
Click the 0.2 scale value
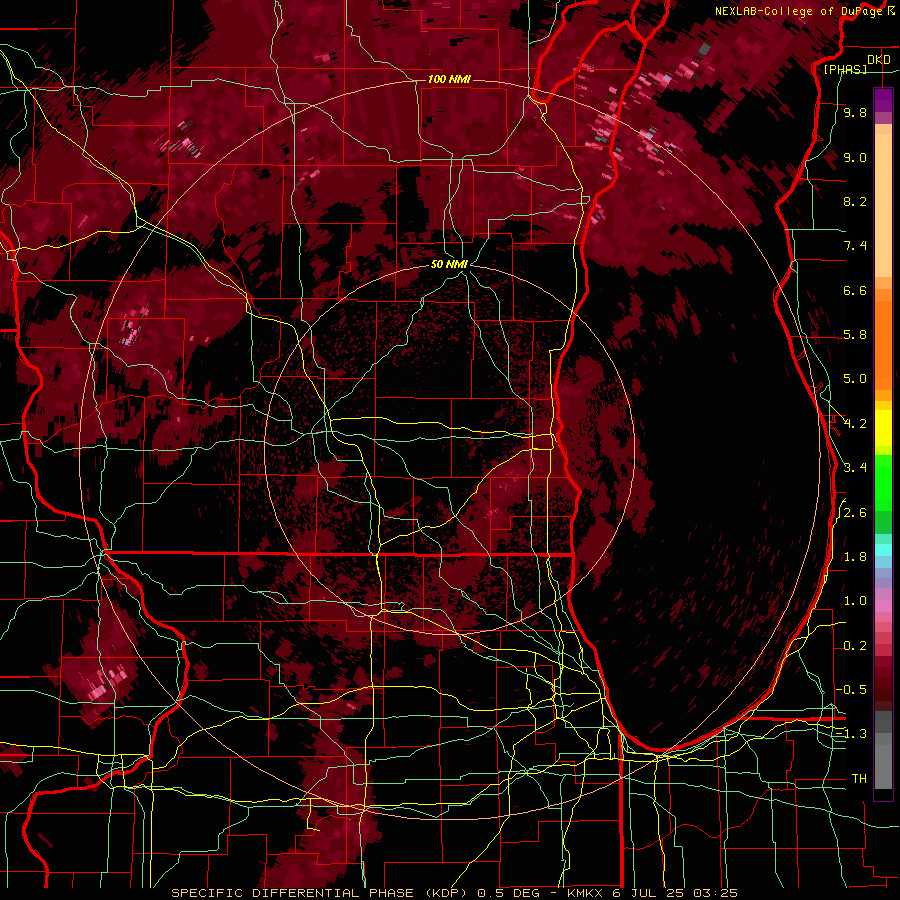coord(855,646)
